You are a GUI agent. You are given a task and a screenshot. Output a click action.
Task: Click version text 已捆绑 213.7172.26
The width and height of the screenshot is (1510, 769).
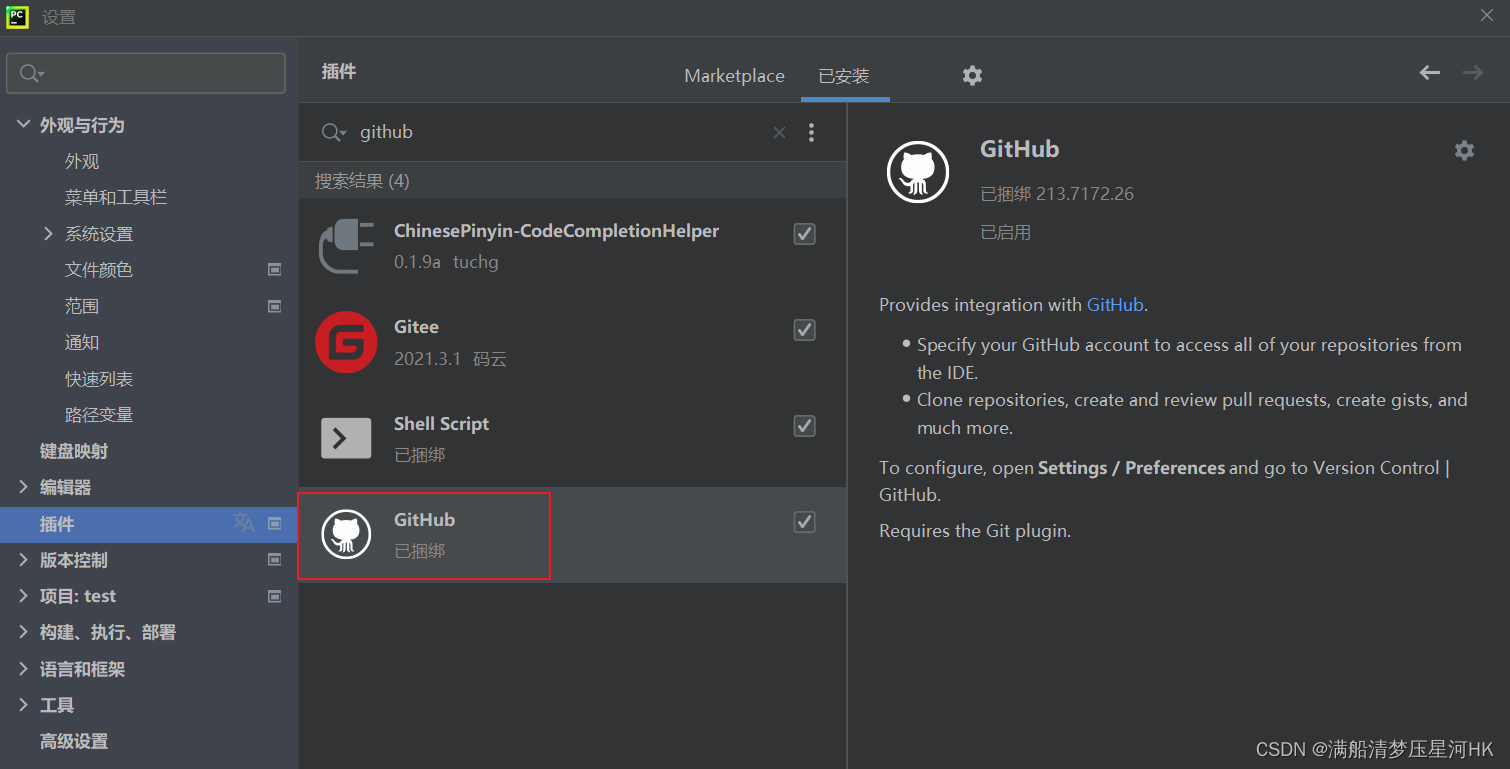[1057, 194]
